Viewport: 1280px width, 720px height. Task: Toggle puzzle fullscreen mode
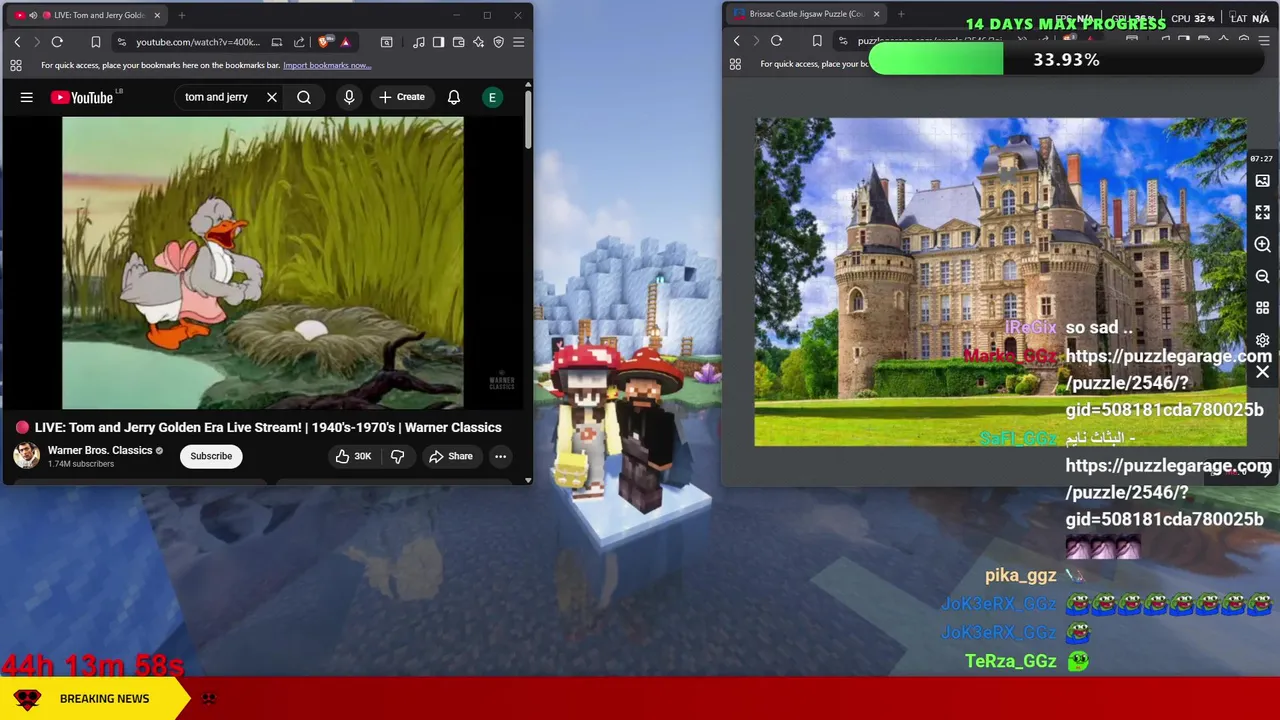pos(1262,212)
